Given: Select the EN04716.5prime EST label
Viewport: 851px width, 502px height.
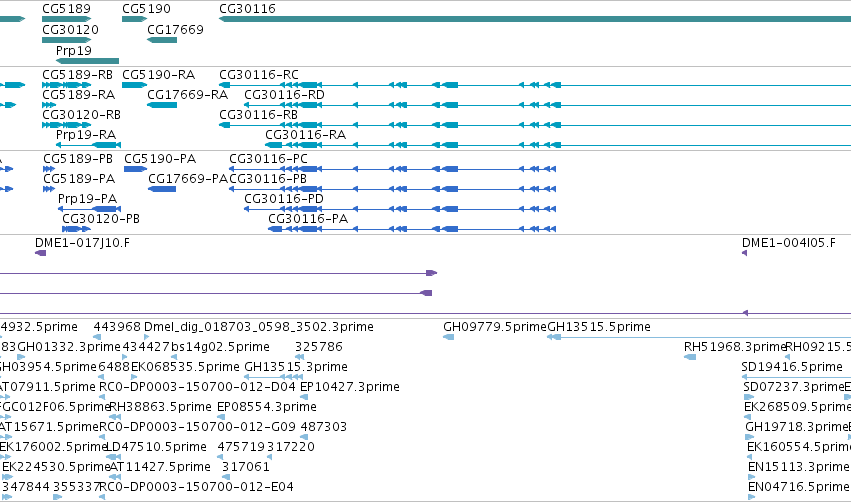Looking at the screenshot, I should coord(799,486).
